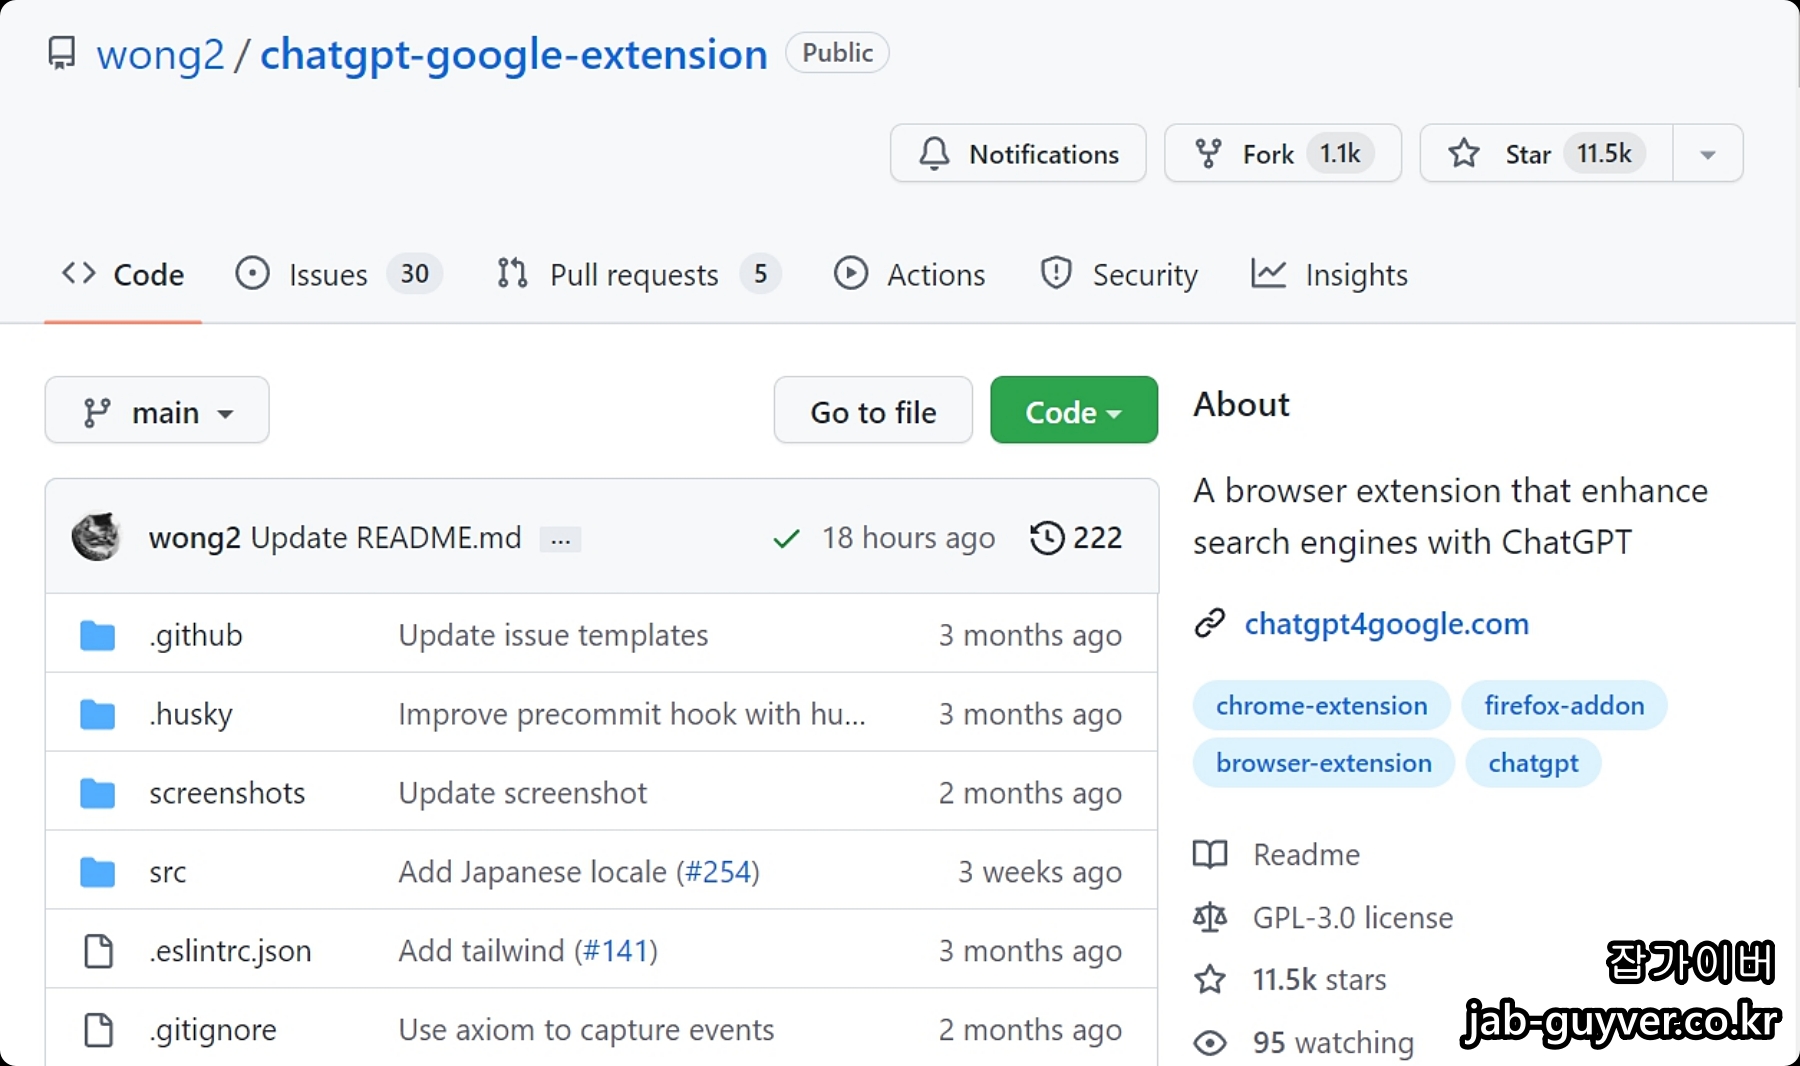Click the 18 hours ago commit timestamp
Screen dimensions: 1800x1066
908,538
